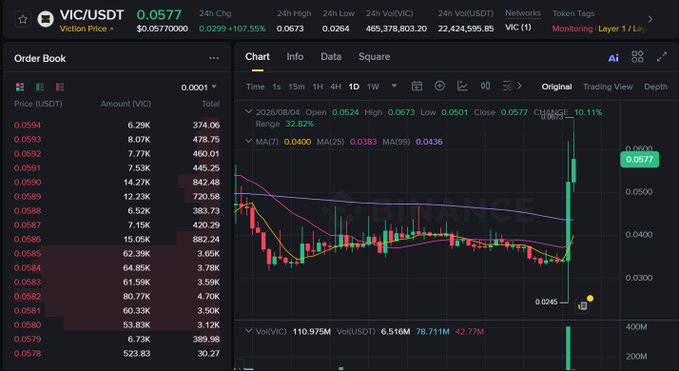The width and height of the screenshot is (679, 371).
Task: Click the 0.0582 ask price row
Action: (116, 297)
